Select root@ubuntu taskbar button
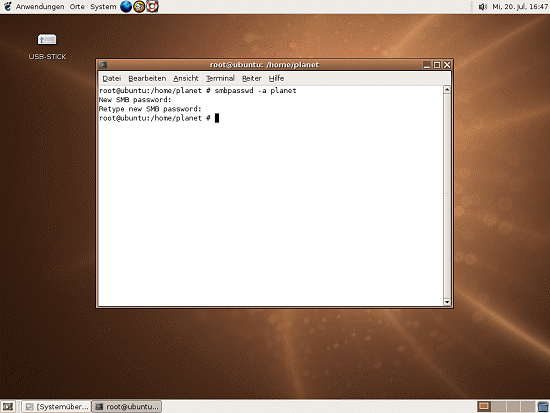Screen dimensions: 550x413 click(x=127, y=407)
